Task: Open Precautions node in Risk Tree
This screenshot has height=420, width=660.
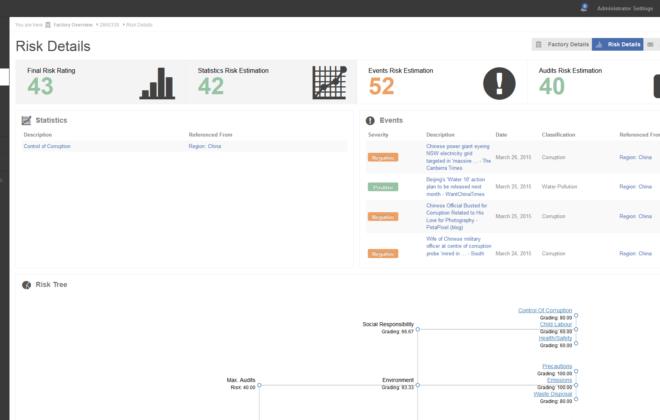Action: 557,366
